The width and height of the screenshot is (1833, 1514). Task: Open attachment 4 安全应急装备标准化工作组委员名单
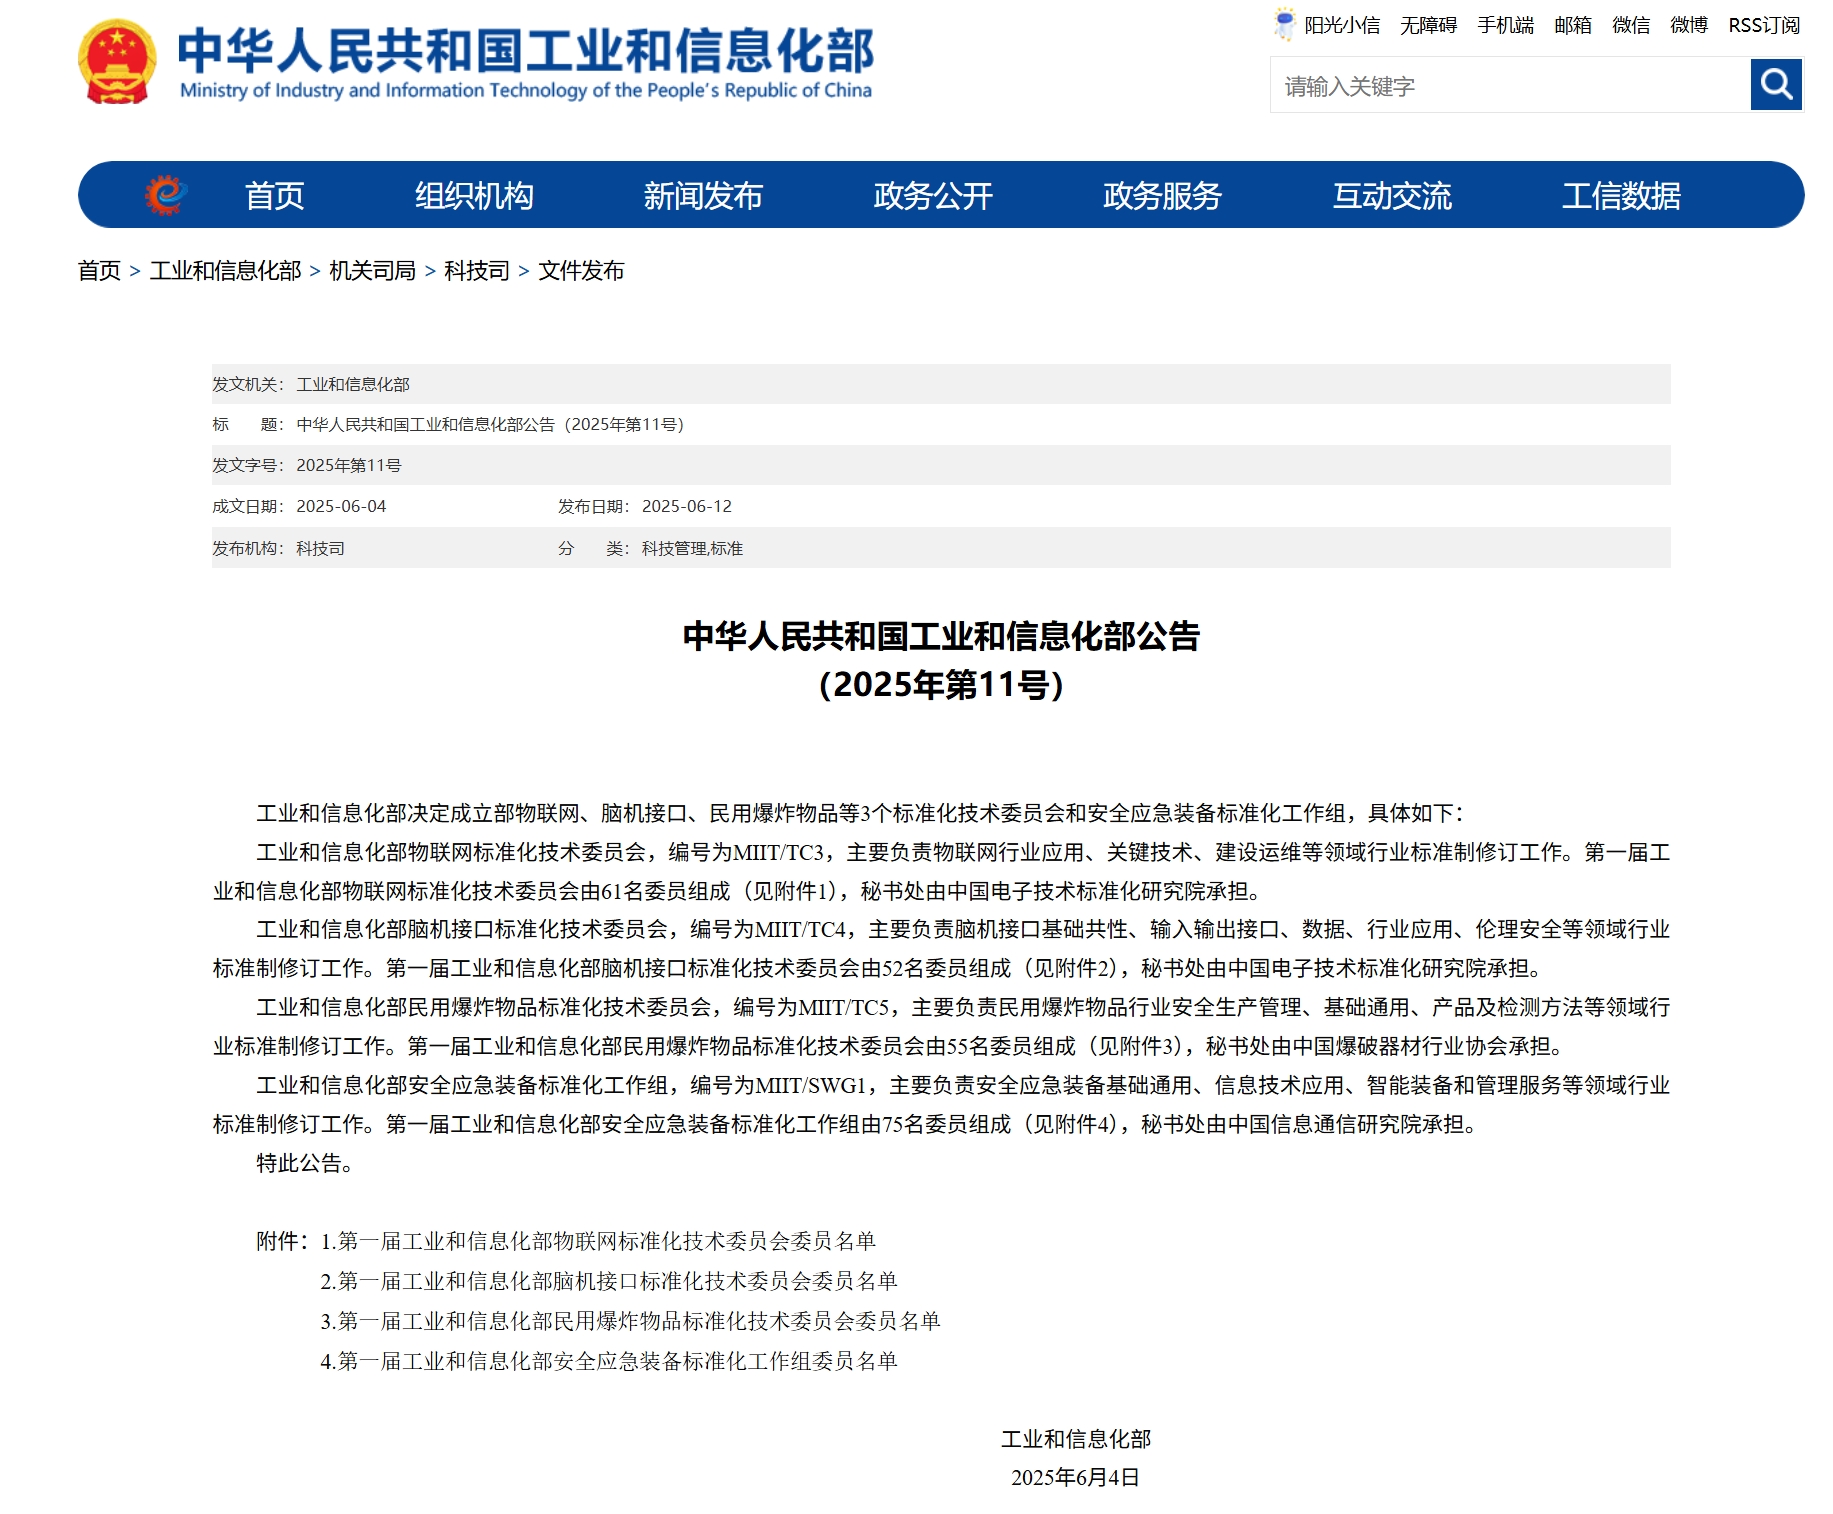(609, 1361)
